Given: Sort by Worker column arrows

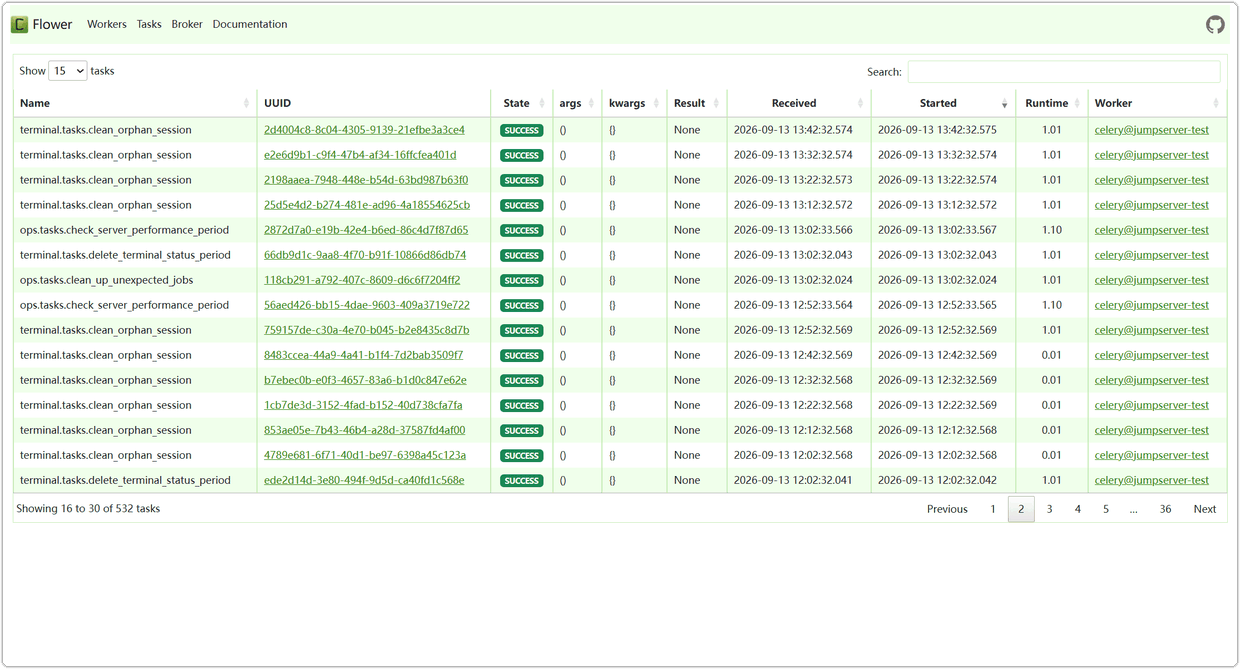Looking at the screenshot, I should click(1216, 104).
